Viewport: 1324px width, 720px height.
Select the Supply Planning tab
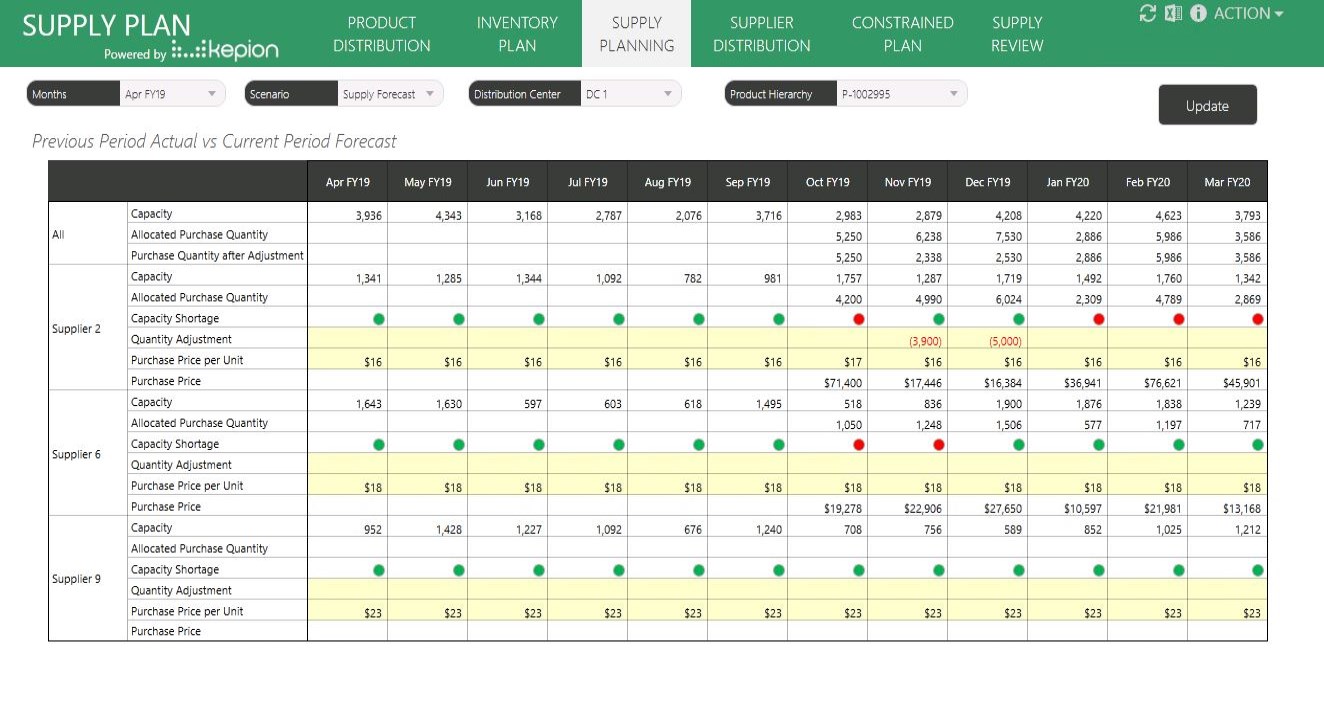click(x=636, y=34)
